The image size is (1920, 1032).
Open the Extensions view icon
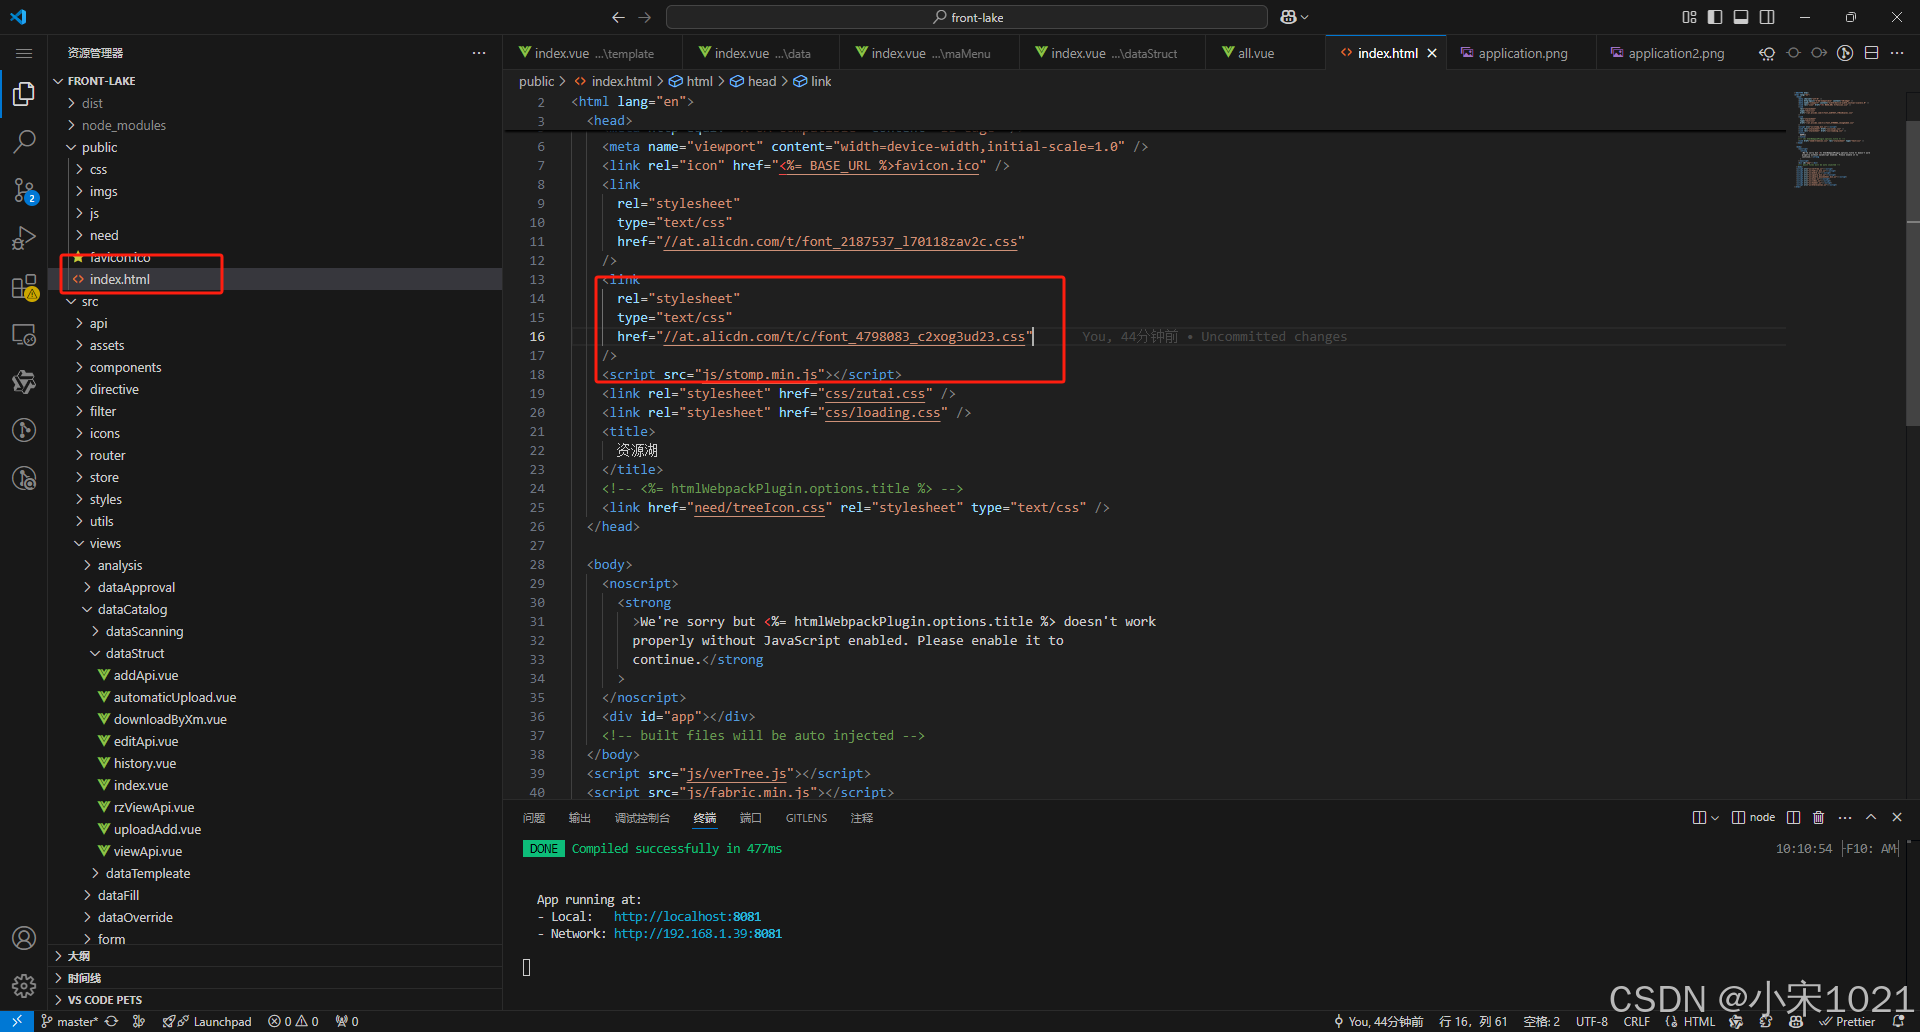[x=24, y=288]
